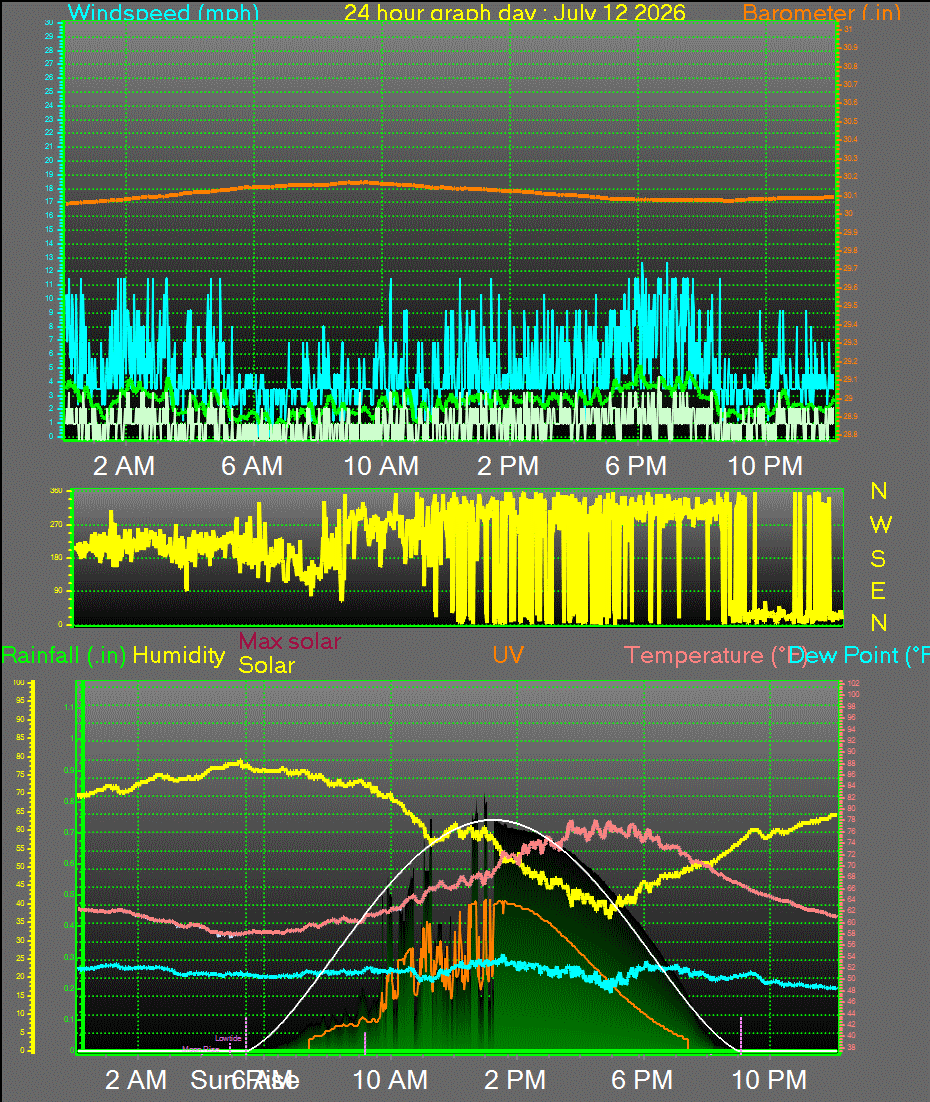
Task: Click the S compass letter
Action: coord(878,558)
